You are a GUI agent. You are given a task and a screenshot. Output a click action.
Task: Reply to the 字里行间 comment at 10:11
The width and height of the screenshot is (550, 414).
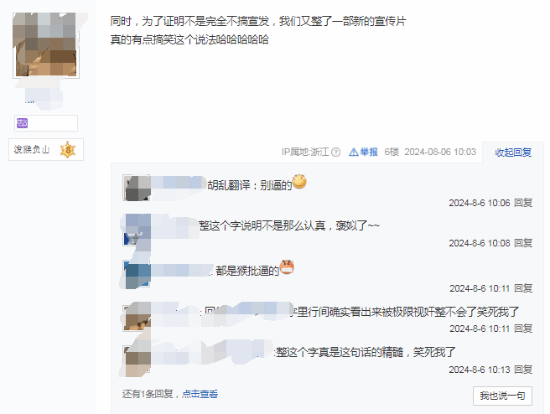pos(523,328)
